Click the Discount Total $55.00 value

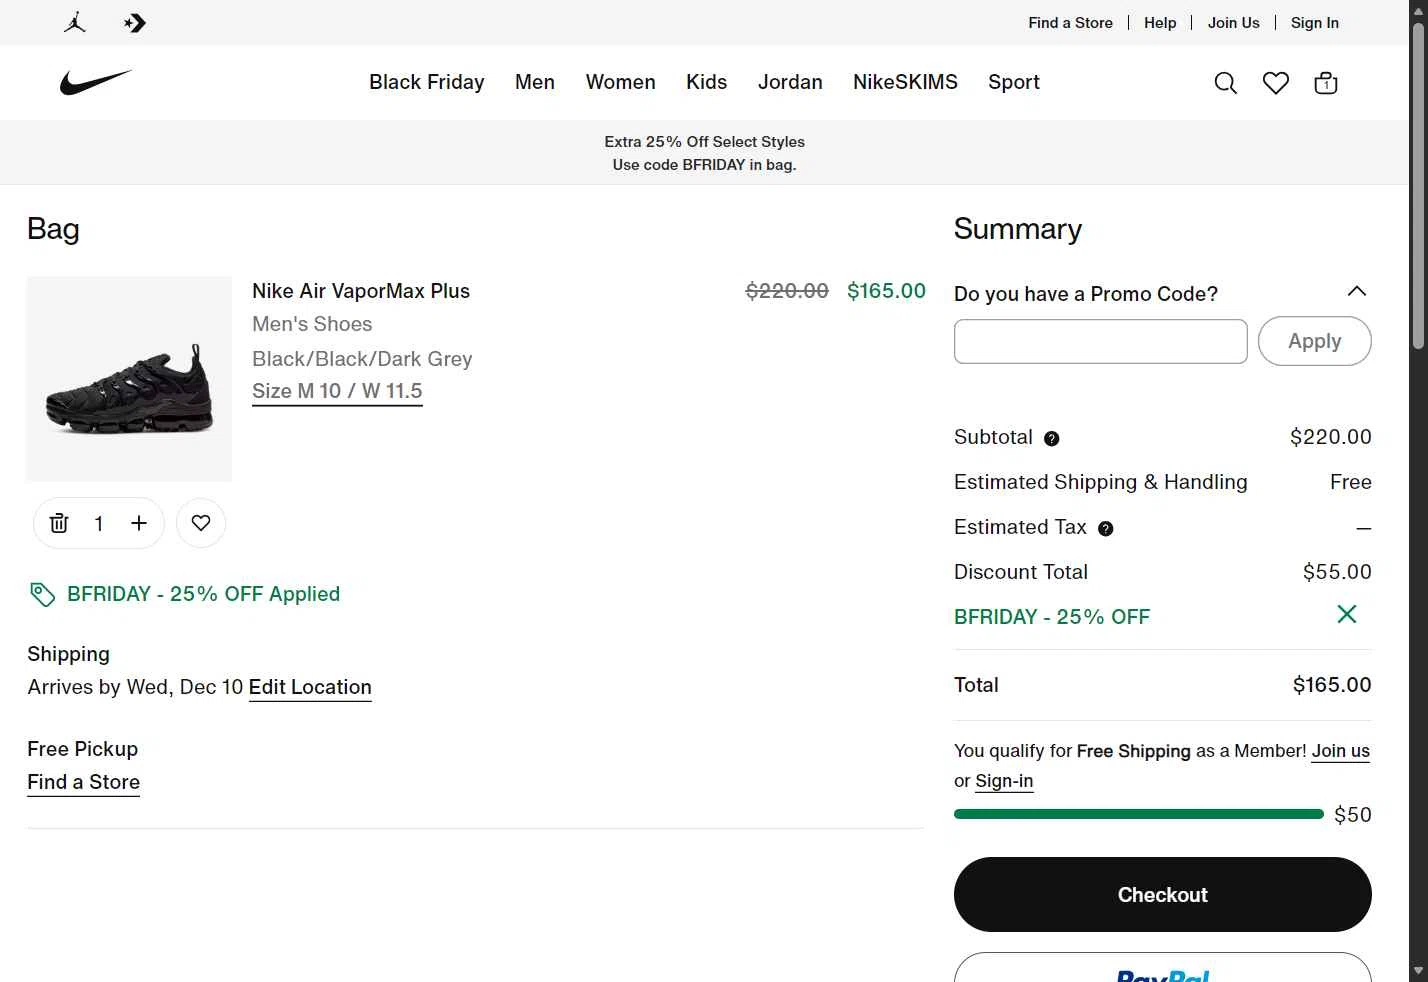[1337, 572]
